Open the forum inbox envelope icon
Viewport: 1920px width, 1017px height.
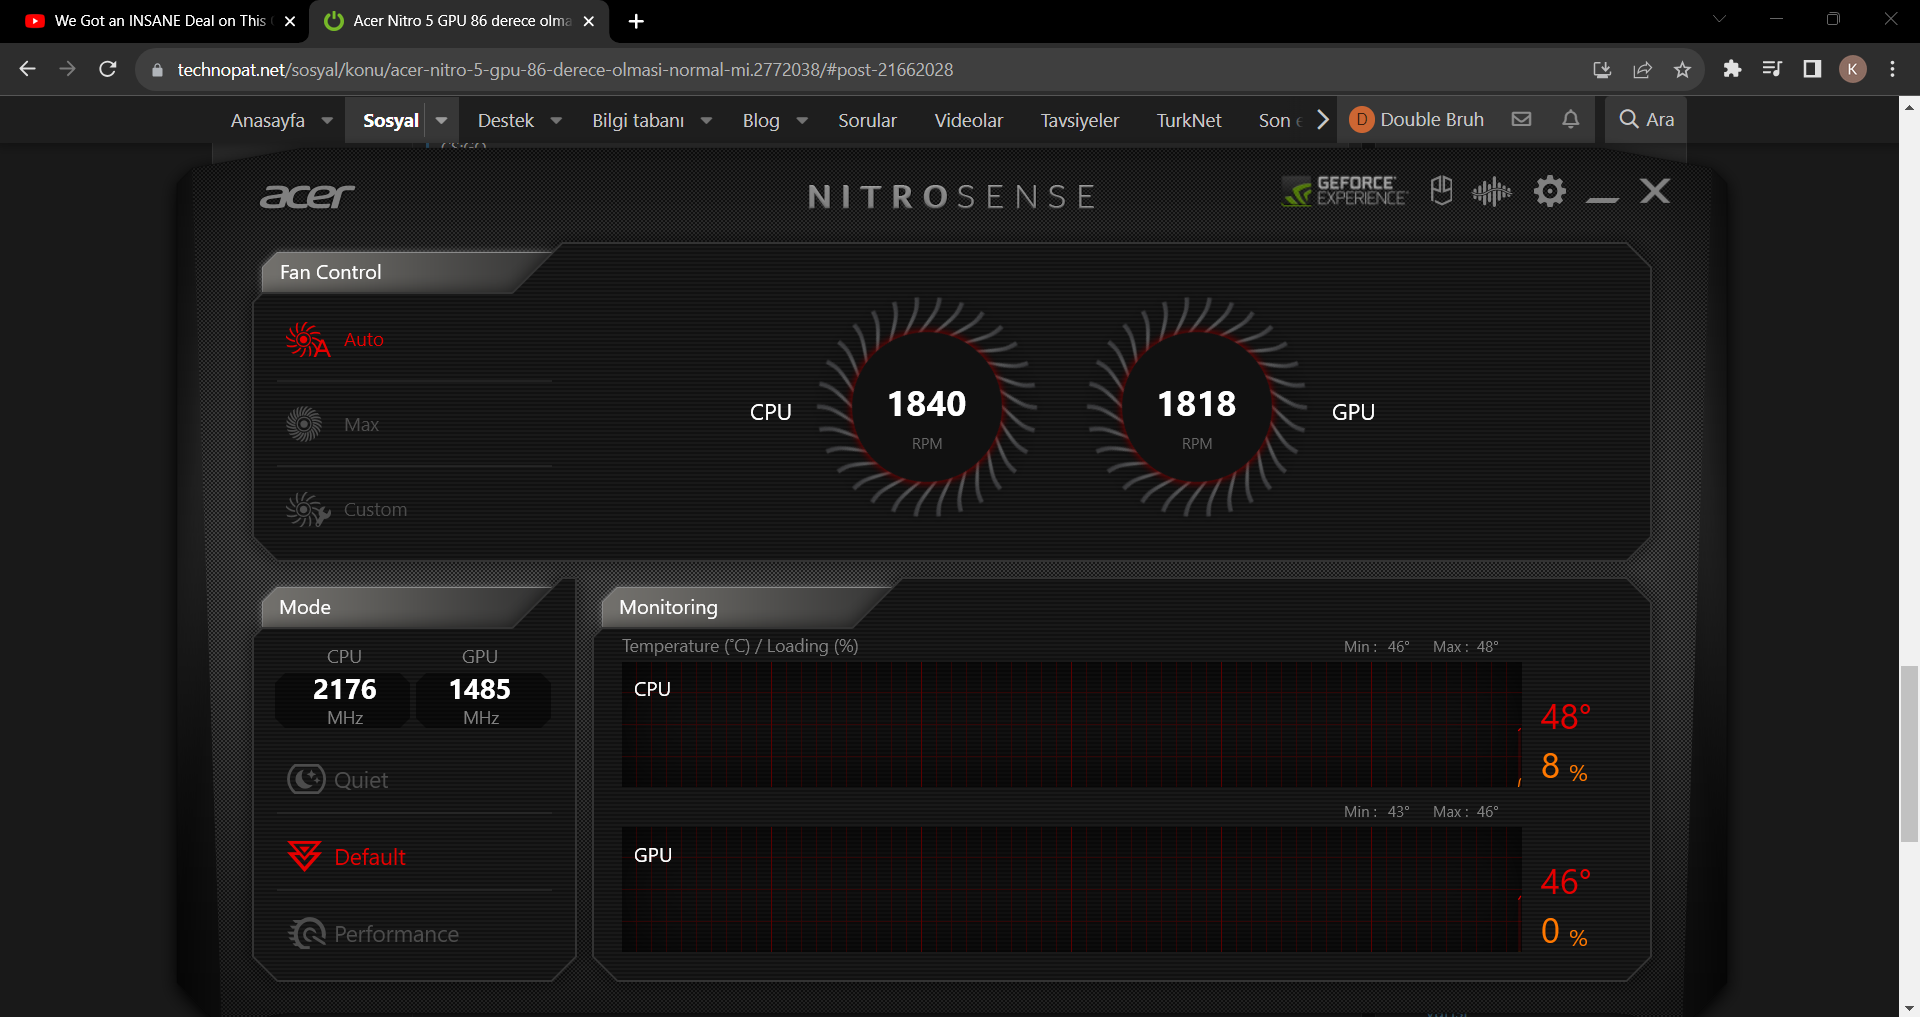click(1521, 120)
